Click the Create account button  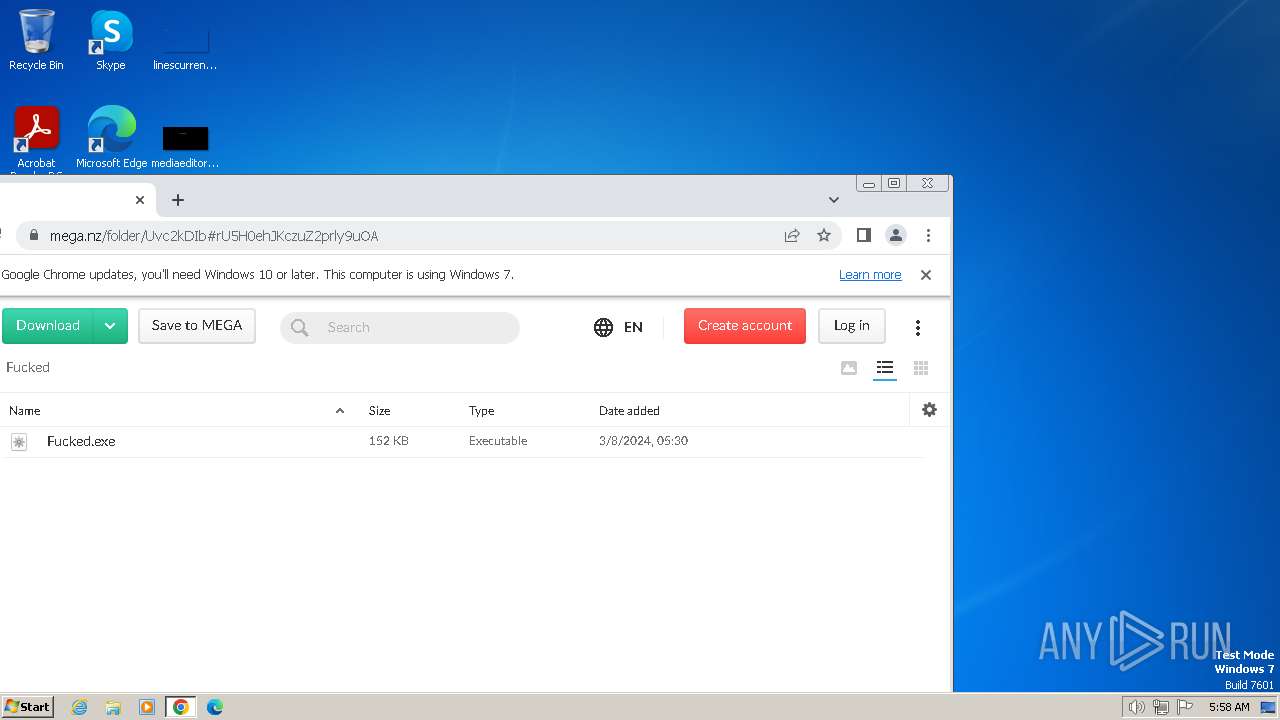[x=745, y=326]
